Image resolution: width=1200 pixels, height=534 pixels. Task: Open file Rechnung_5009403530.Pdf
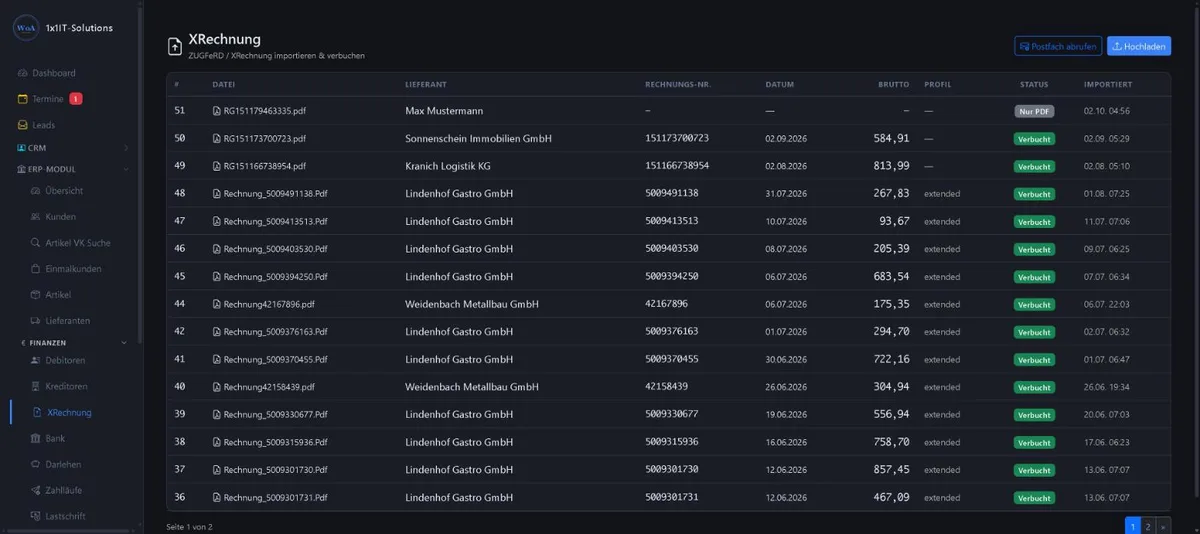click(x=275, y=249)
